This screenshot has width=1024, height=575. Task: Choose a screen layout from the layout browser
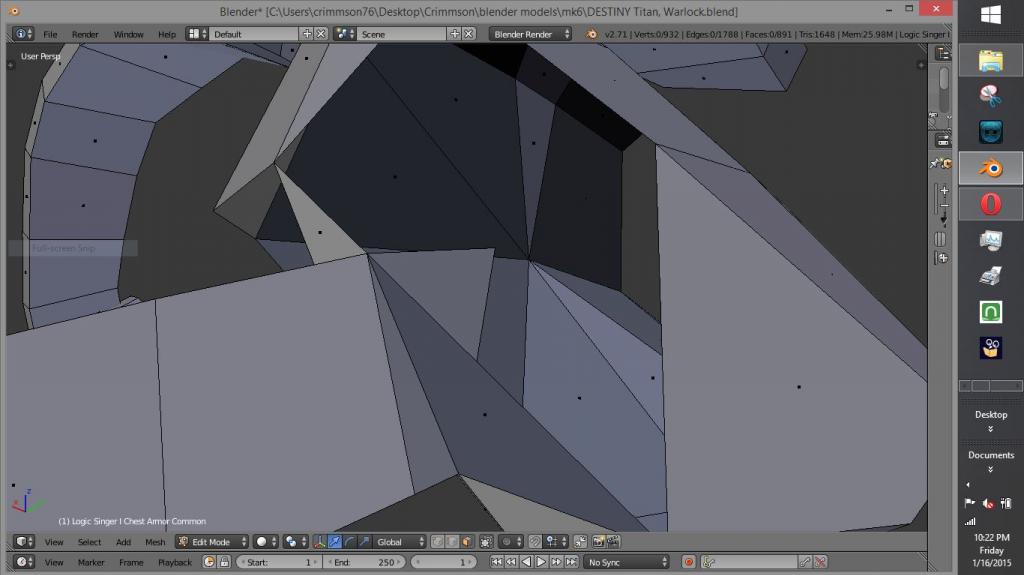click(197, 34)
